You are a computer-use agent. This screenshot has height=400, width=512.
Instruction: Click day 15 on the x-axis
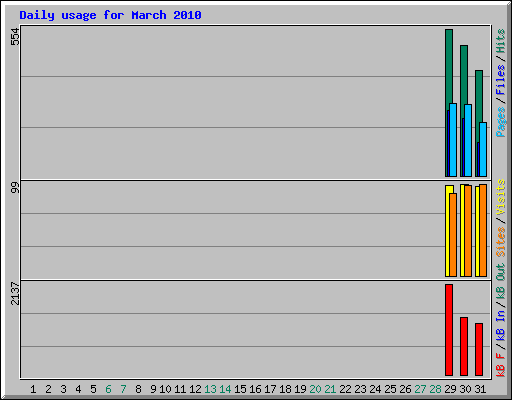click(240, 389)
